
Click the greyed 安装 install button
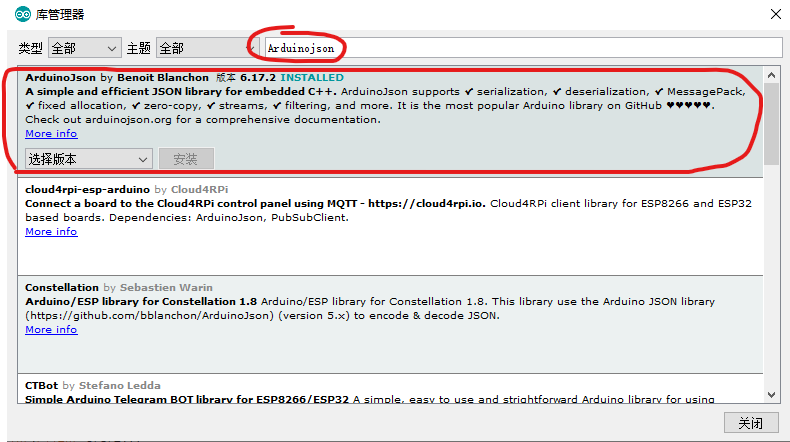186,159
